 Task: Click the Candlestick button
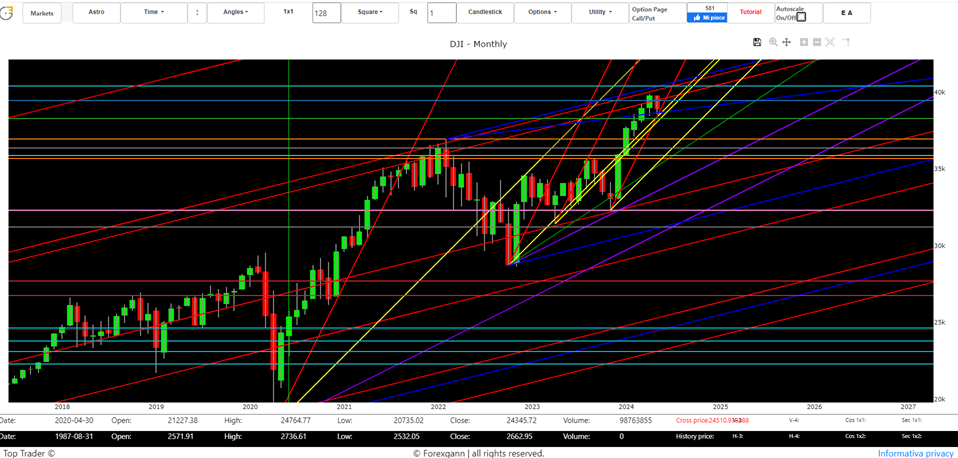pyautogui.click(x=485, y=12)
